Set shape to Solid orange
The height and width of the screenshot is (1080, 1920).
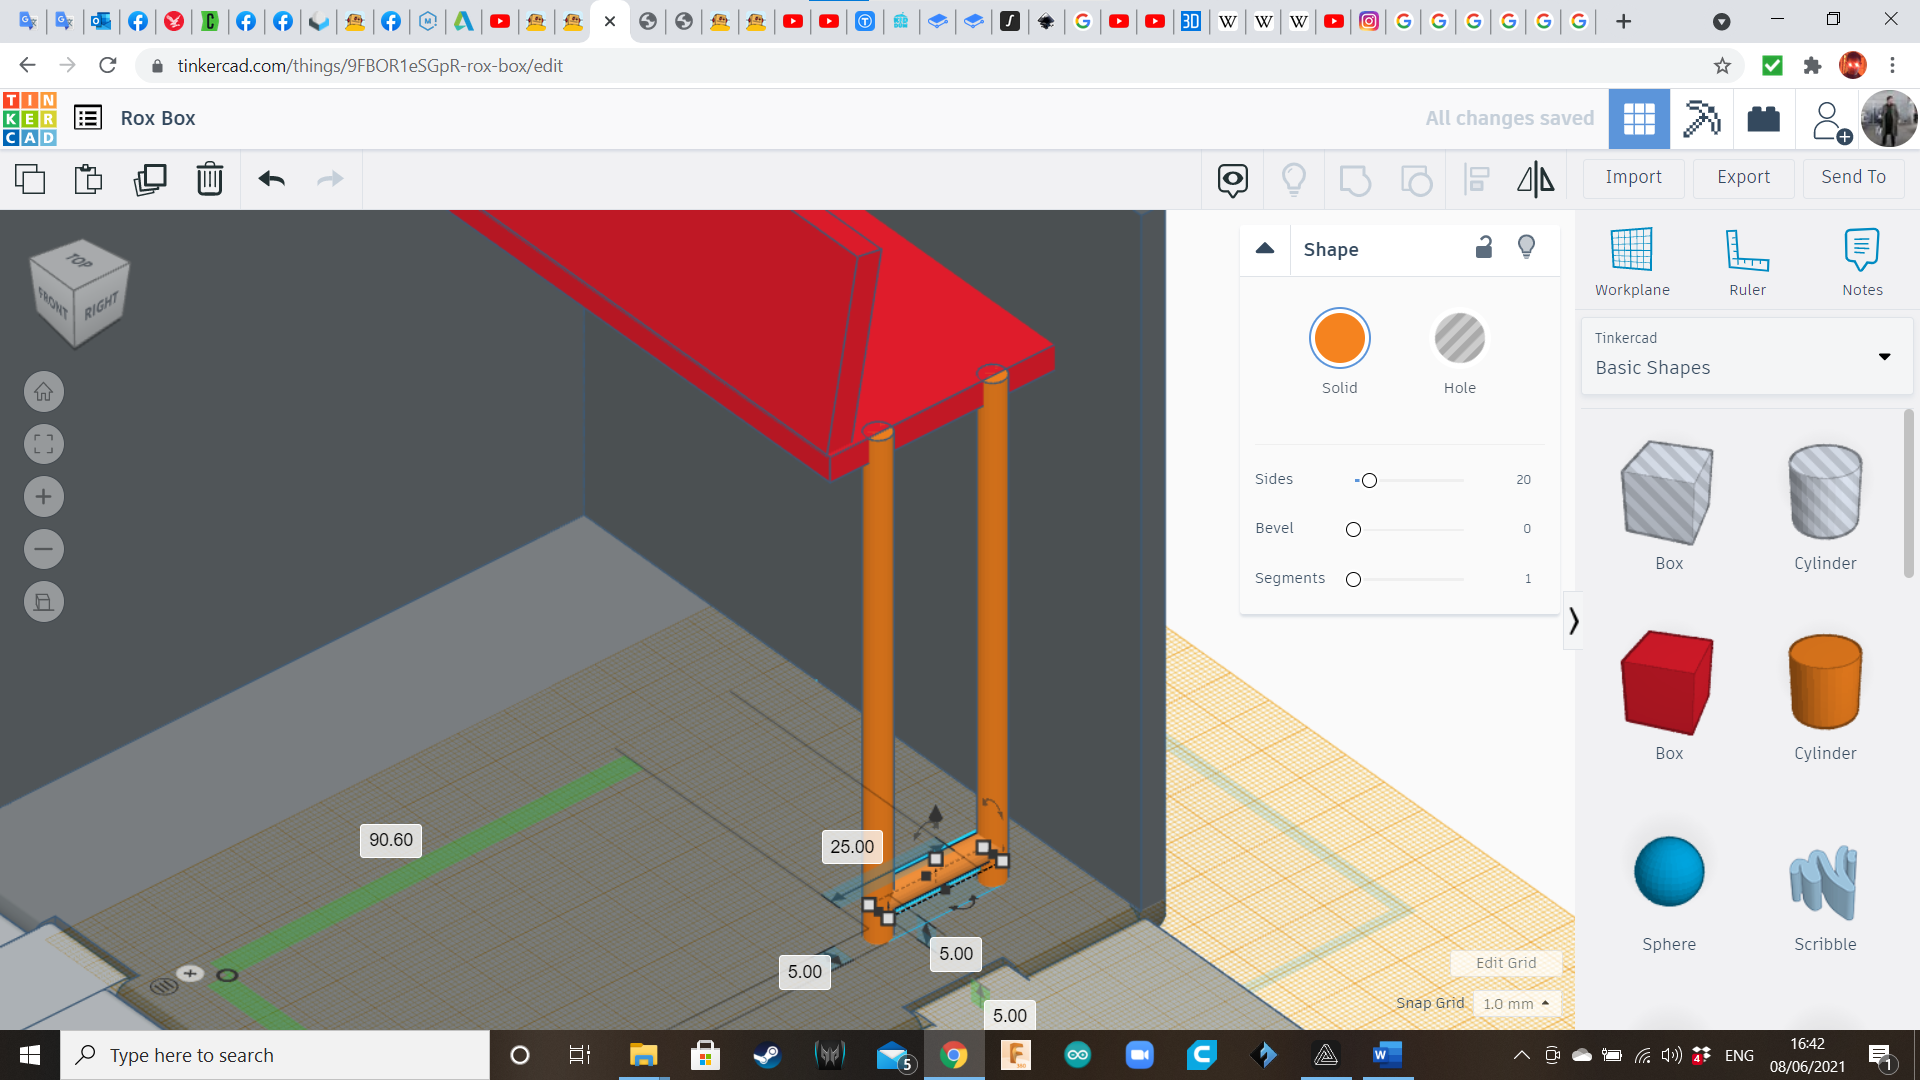(x=1339, y=339)
